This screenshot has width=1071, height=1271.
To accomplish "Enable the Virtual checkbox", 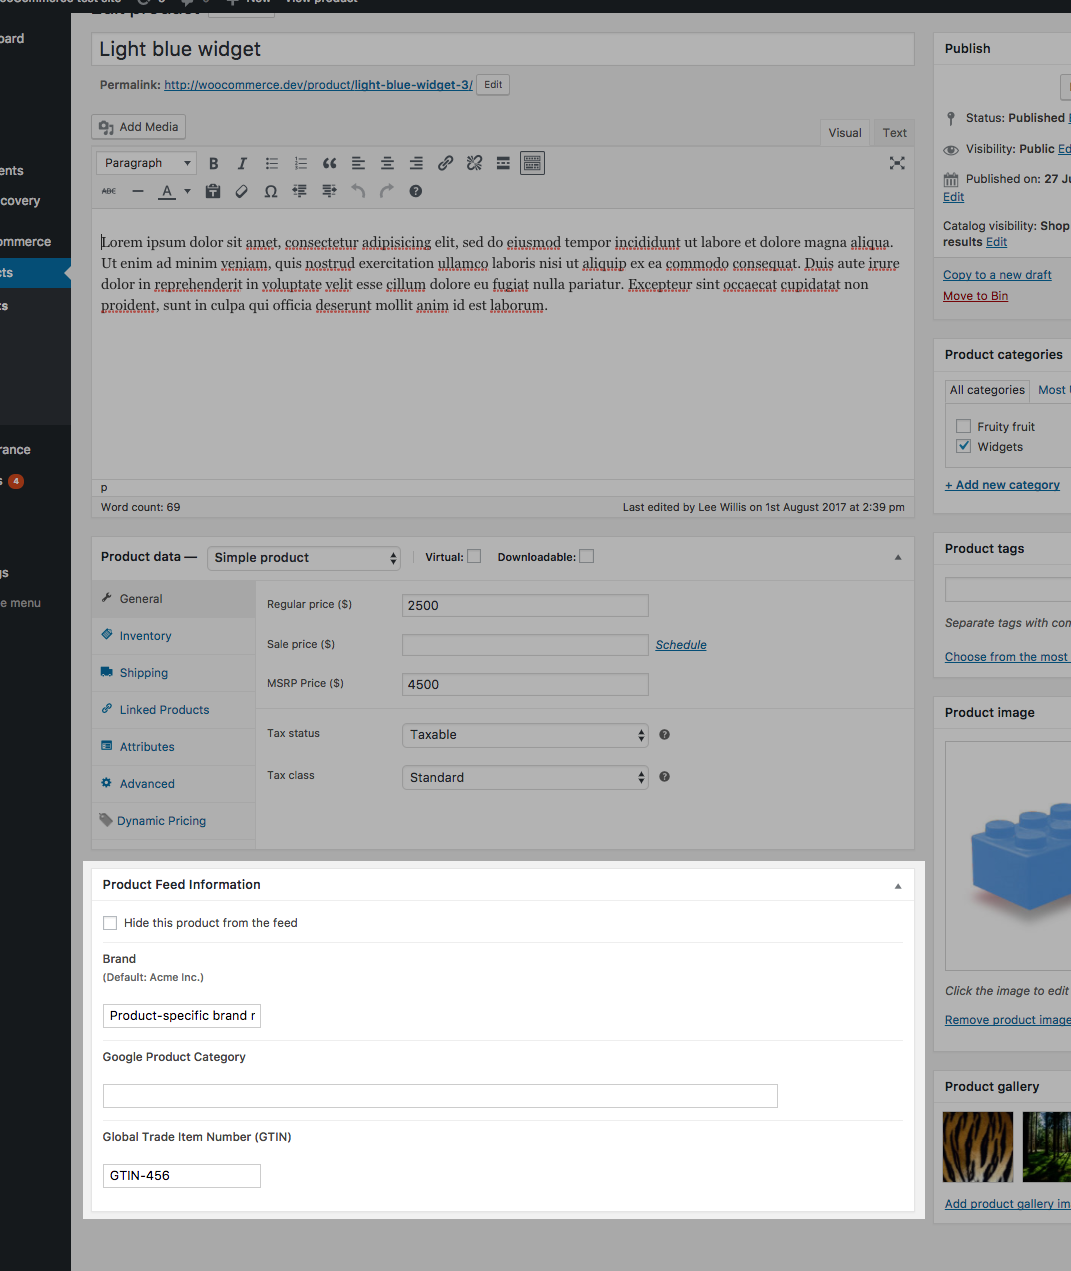I will tap(475, 556).
